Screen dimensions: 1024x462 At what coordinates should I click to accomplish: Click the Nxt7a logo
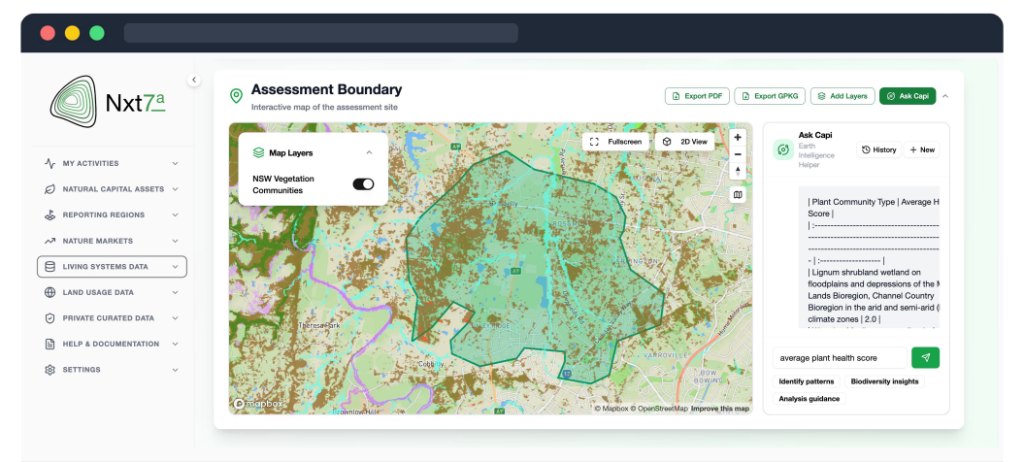click(108, 101)
